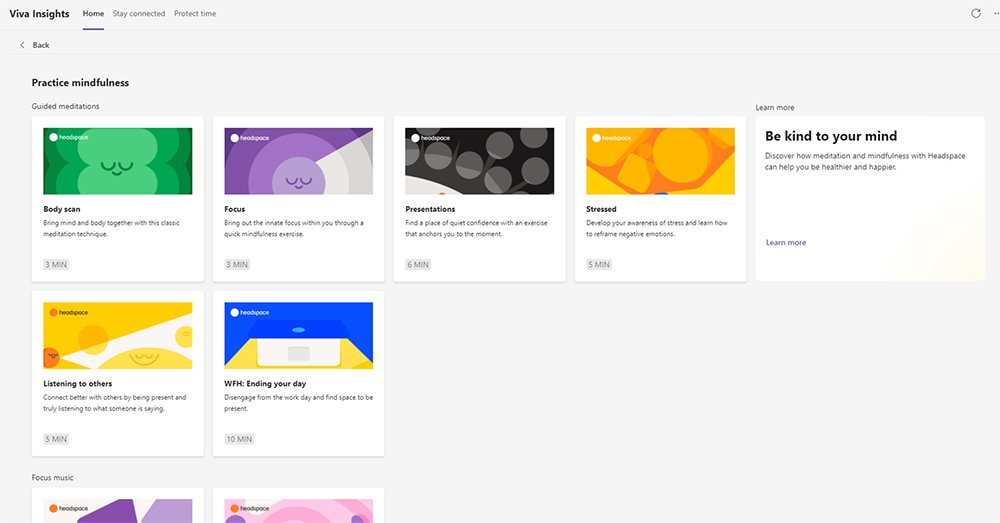This screenshot has width=1000, height=523.
Task: Open the Stay connected tab
Action: click(138, 13)
